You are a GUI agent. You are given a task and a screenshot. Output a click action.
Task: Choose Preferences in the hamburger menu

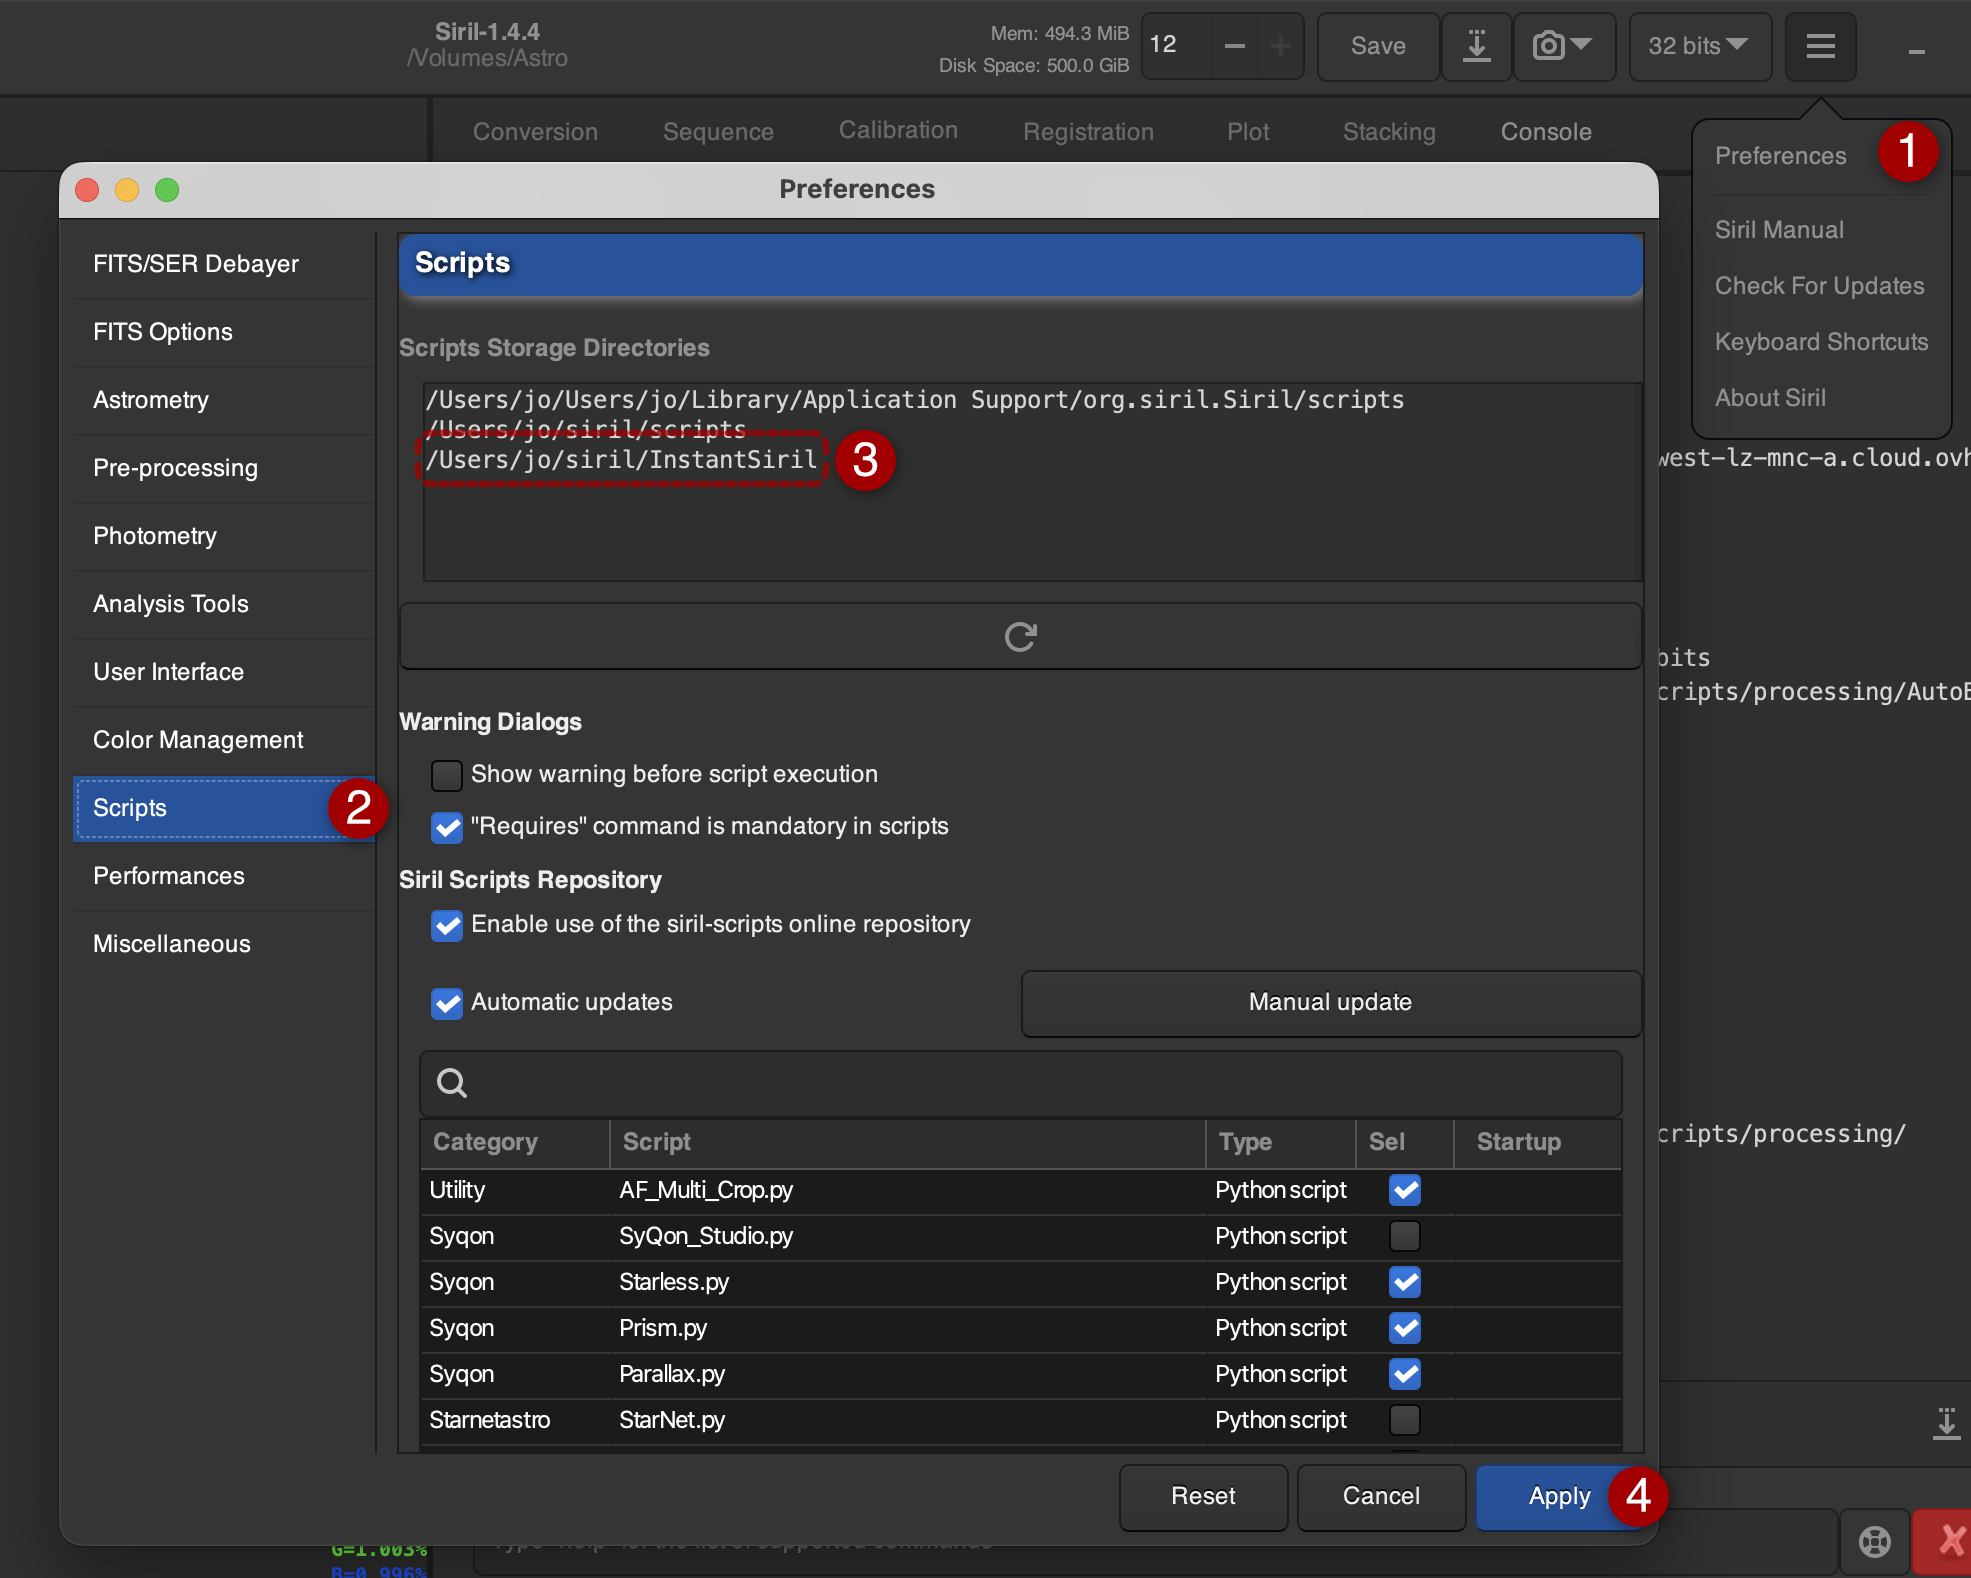(x=1780, y=156)
